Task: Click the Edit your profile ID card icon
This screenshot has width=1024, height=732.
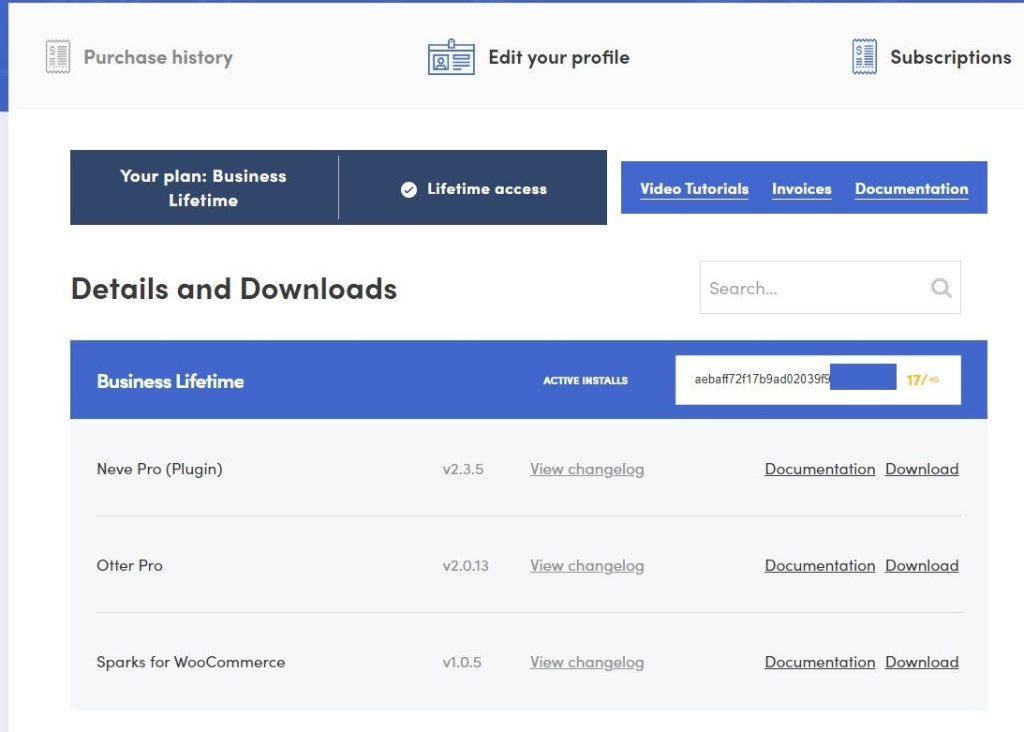Action: pos(451,58)
